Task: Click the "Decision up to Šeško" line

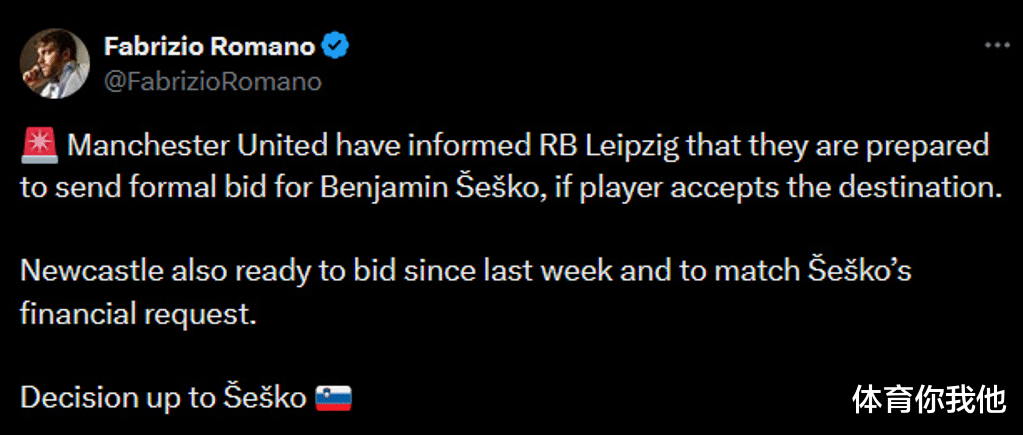Action: [x=163, y=397]
